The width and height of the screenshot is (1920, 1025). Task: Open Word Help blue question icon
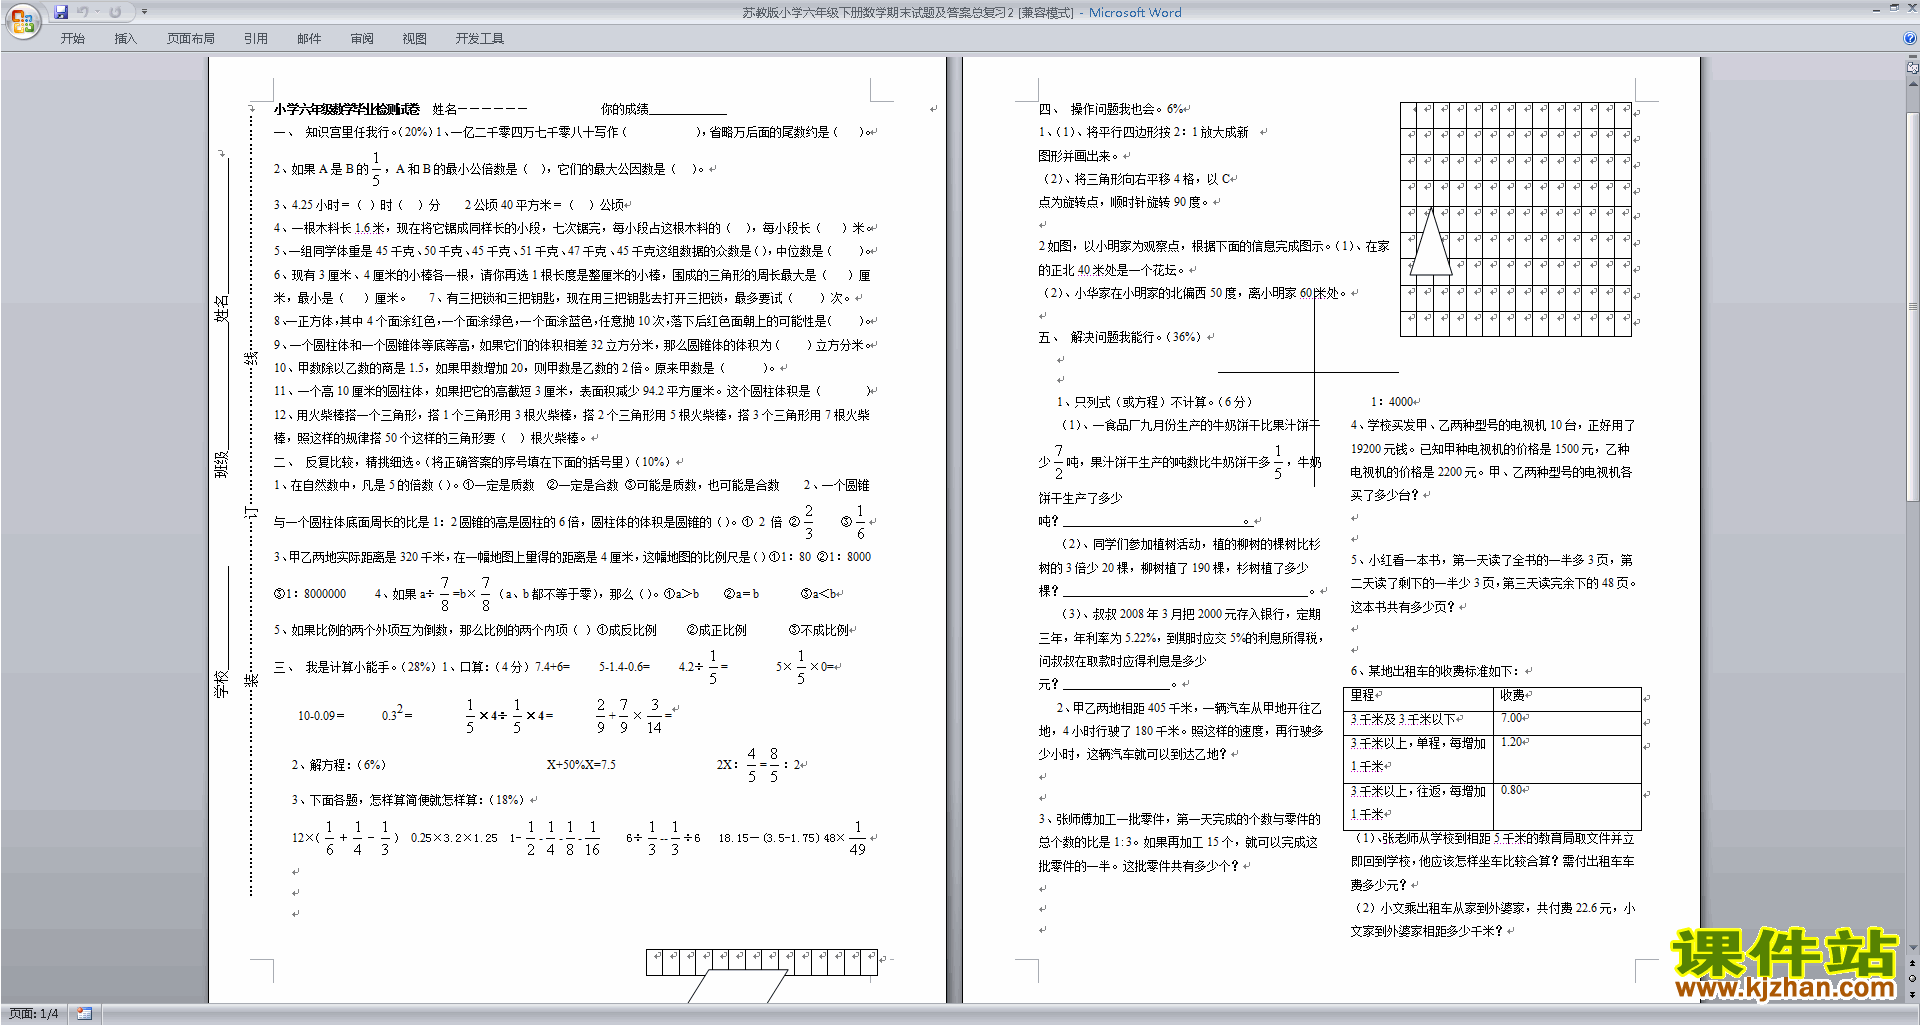1910,38
